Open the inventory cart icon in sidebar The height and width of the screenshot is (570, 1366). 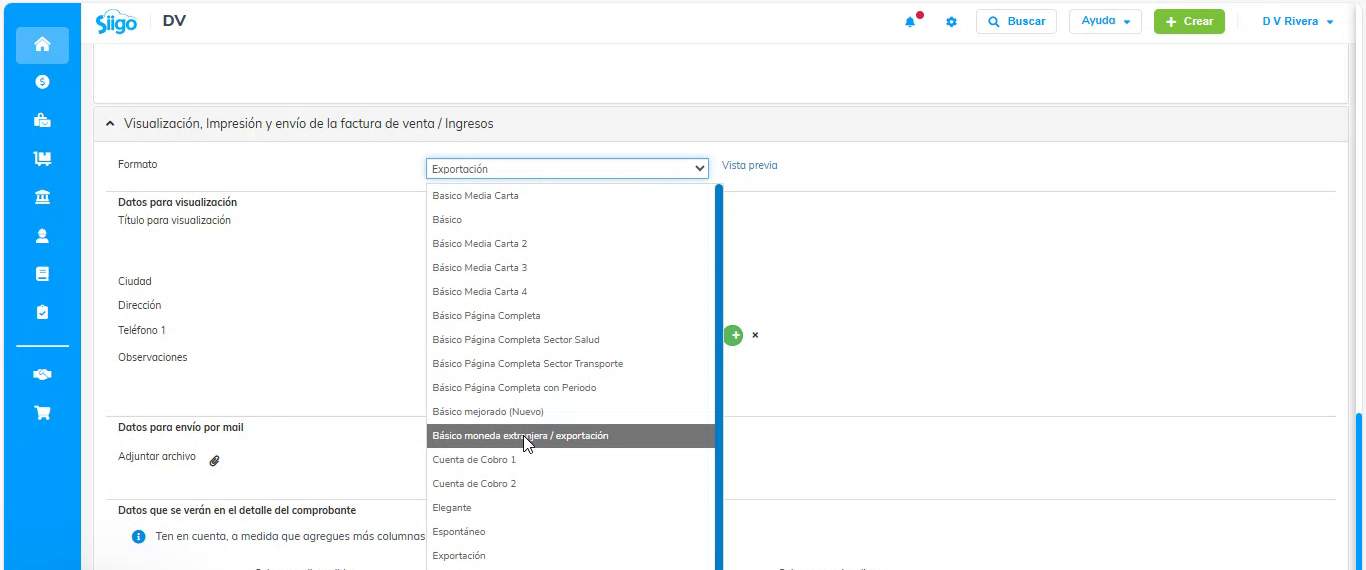tap(42, 158)
